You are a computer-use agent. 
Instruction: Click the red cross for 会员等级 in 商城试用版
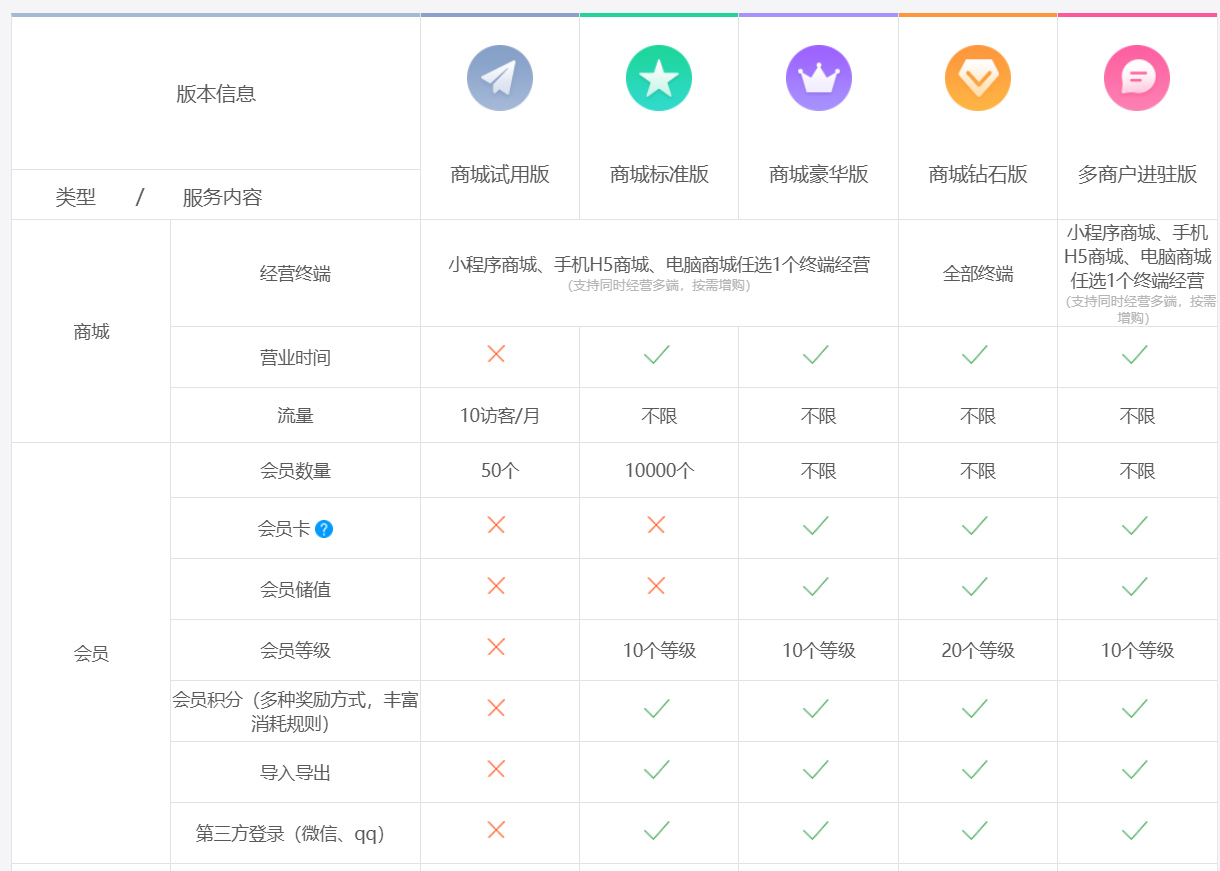pyautogui.click(x=496, y=646)
